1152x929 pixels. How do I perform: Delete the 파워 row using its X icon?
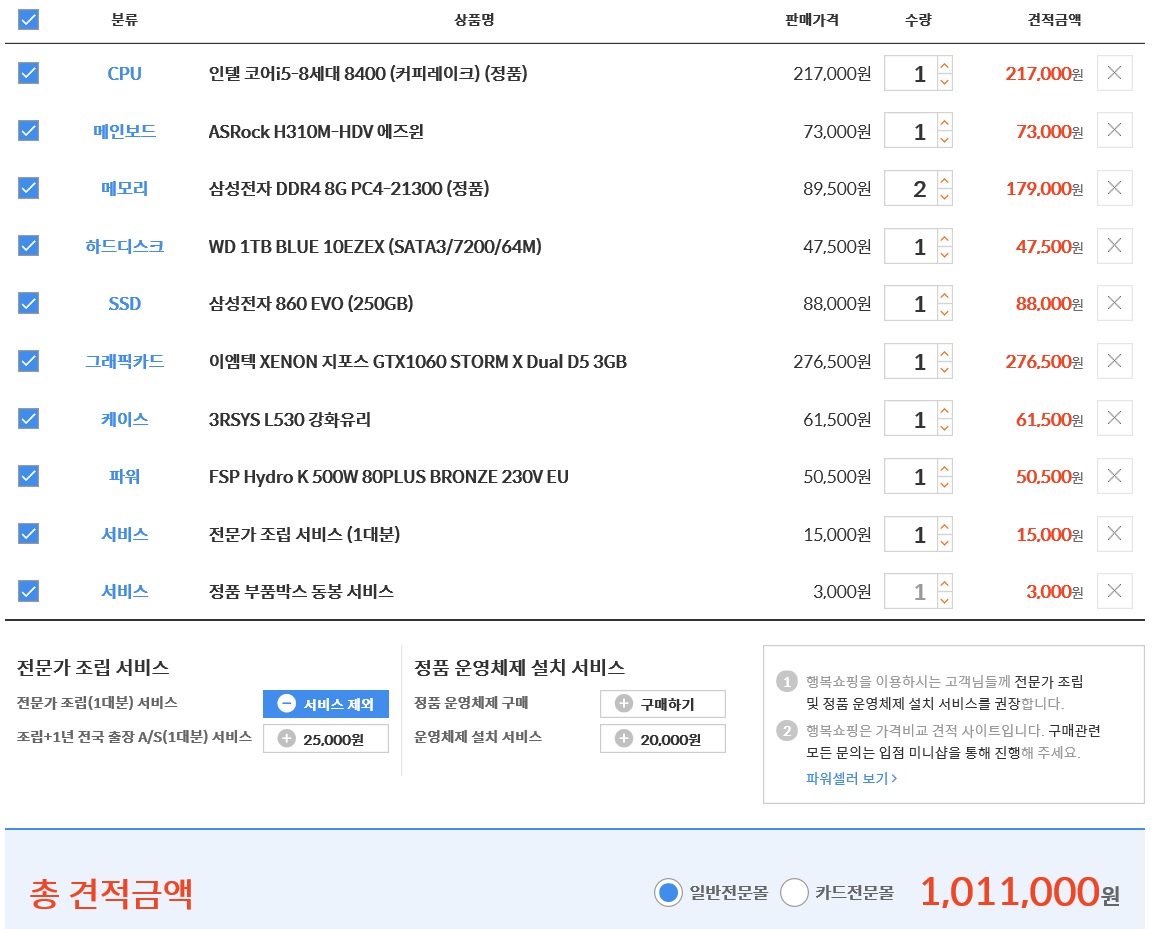pos(1114,476)
